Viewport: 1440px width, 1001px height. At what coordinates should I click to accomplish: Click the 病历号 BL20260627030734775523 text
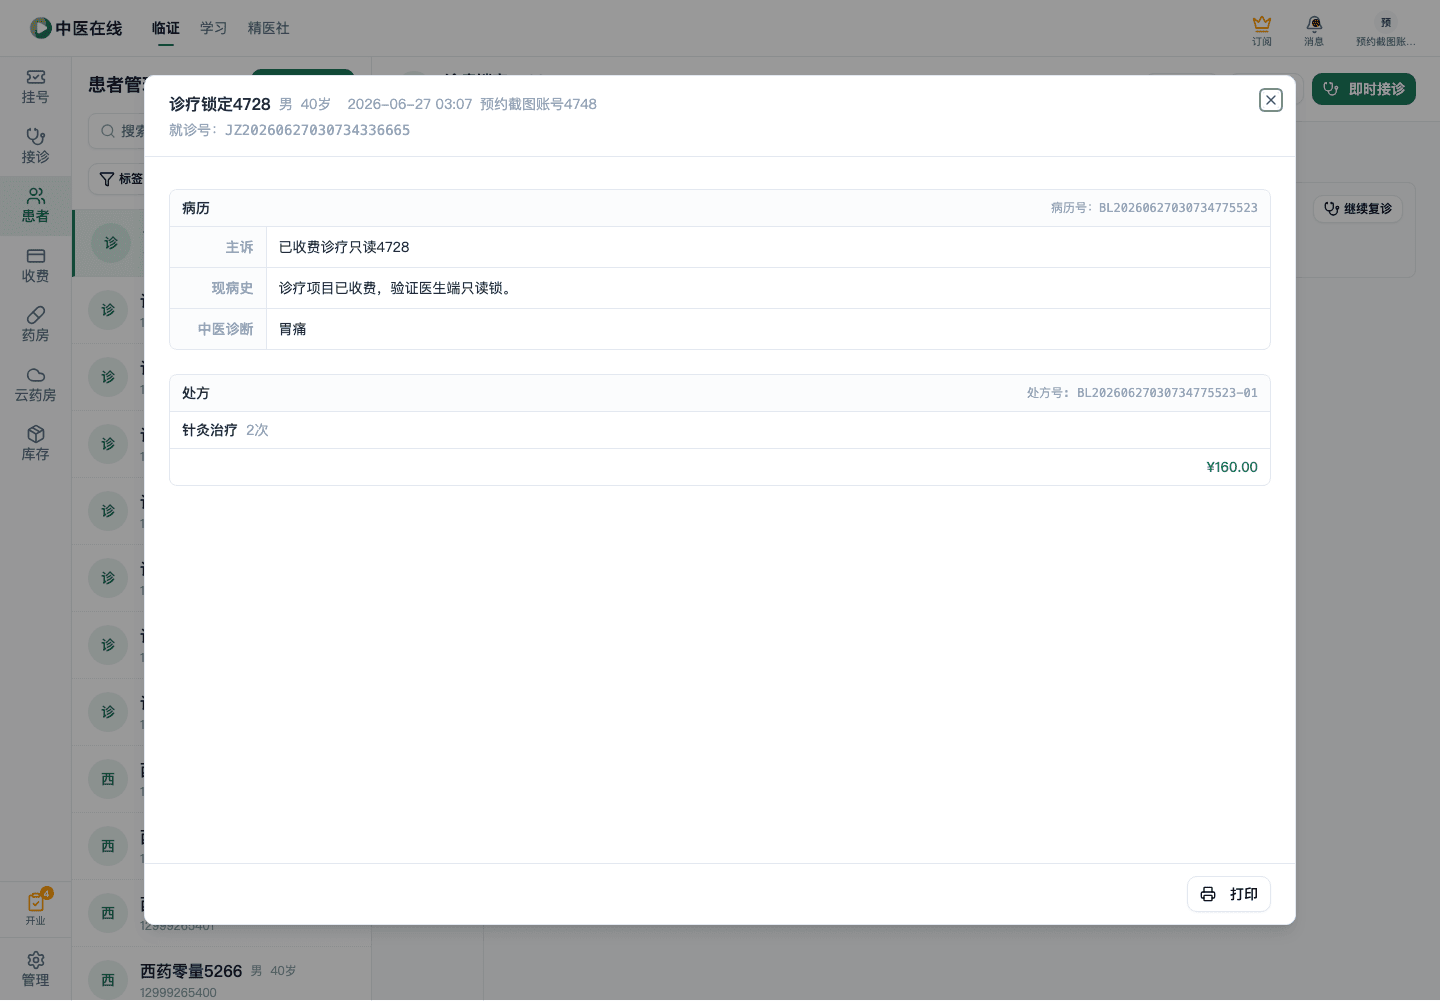pos(1154,208)
